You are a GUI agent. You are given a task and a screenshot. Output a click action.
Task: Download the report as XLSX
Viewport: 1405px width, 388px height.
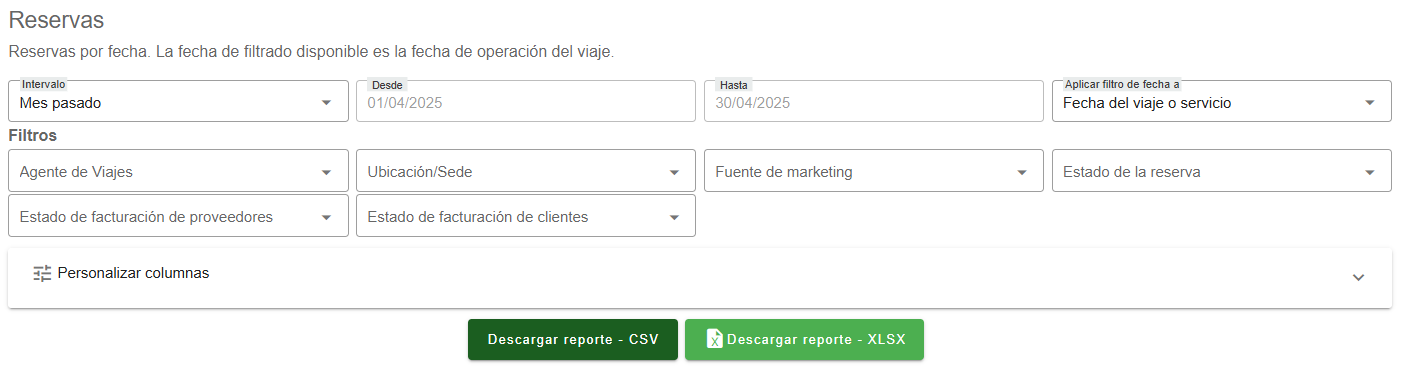pos(804,339)
